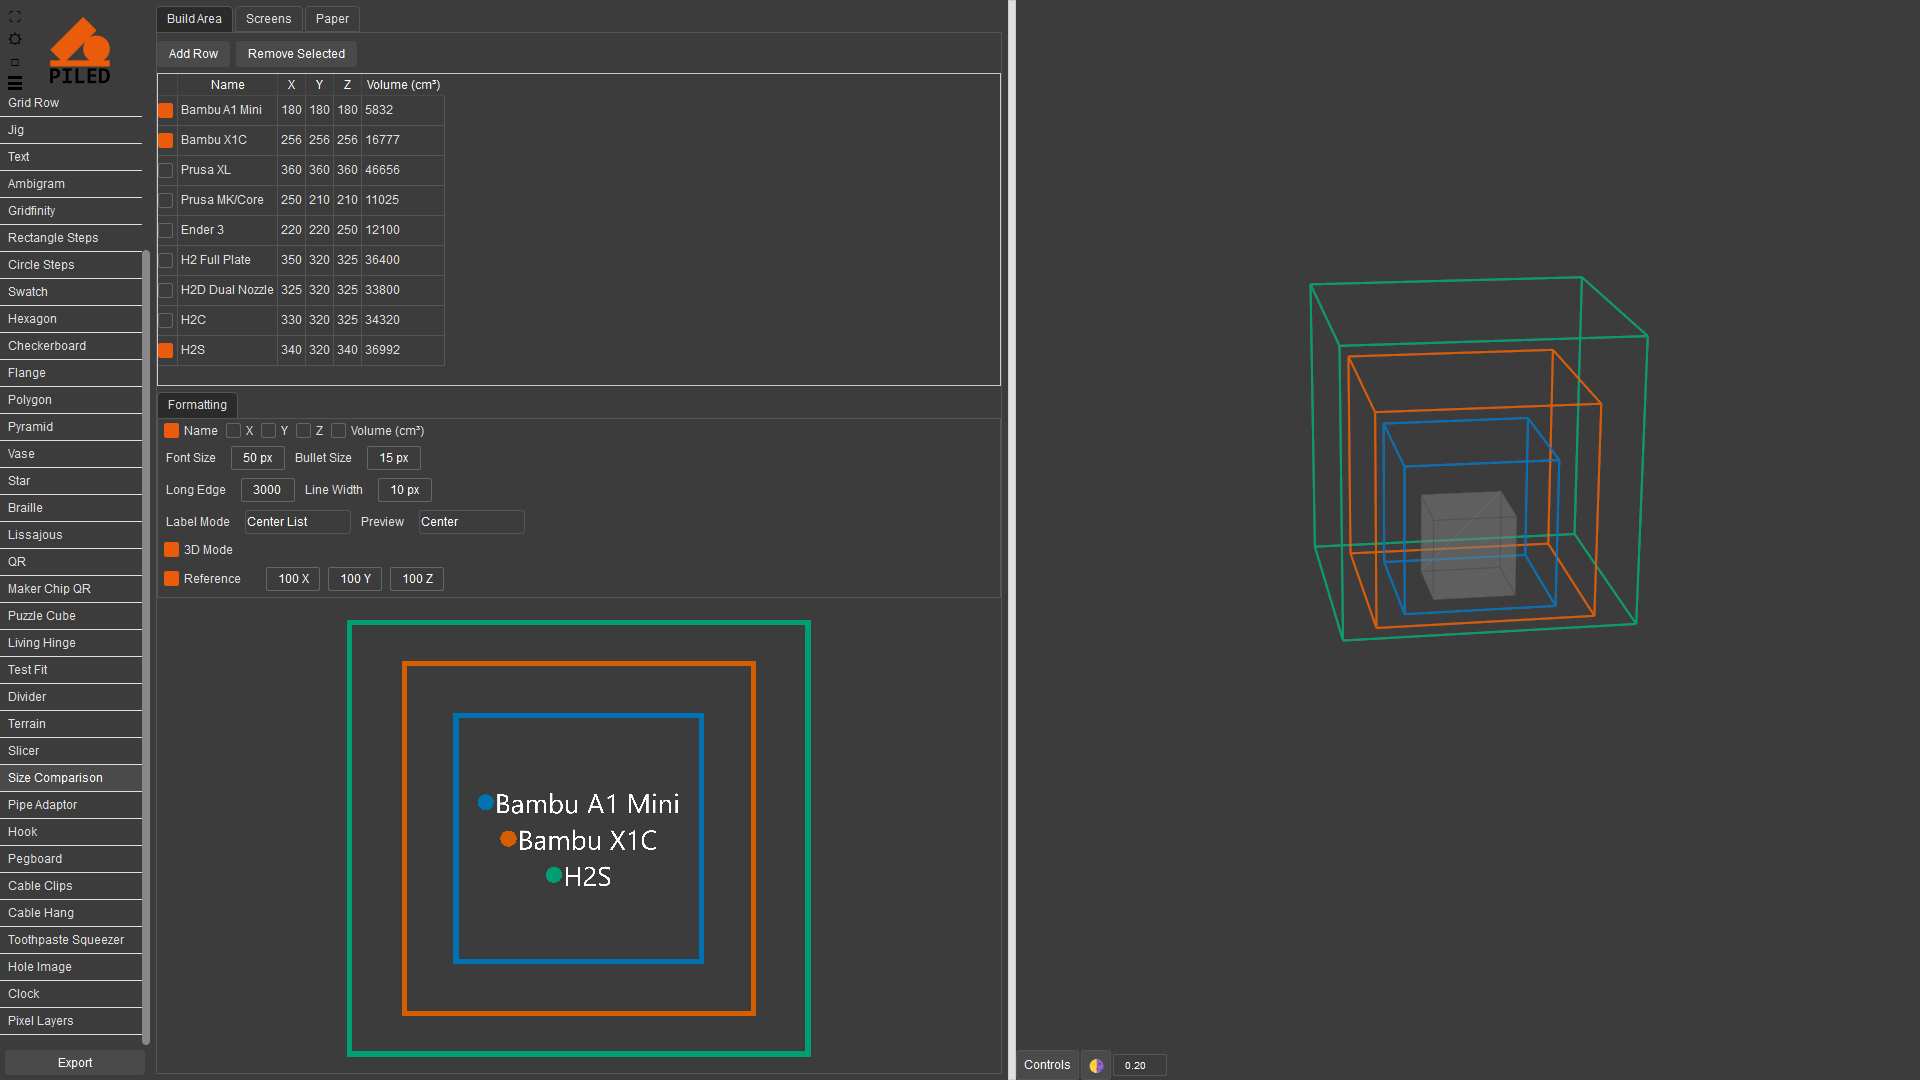Image resolution: width=1920 pixels, height=1080 pixels.
Task: Click the sun brightness icon
Action: pyautogui.click(x=15, y=39)
